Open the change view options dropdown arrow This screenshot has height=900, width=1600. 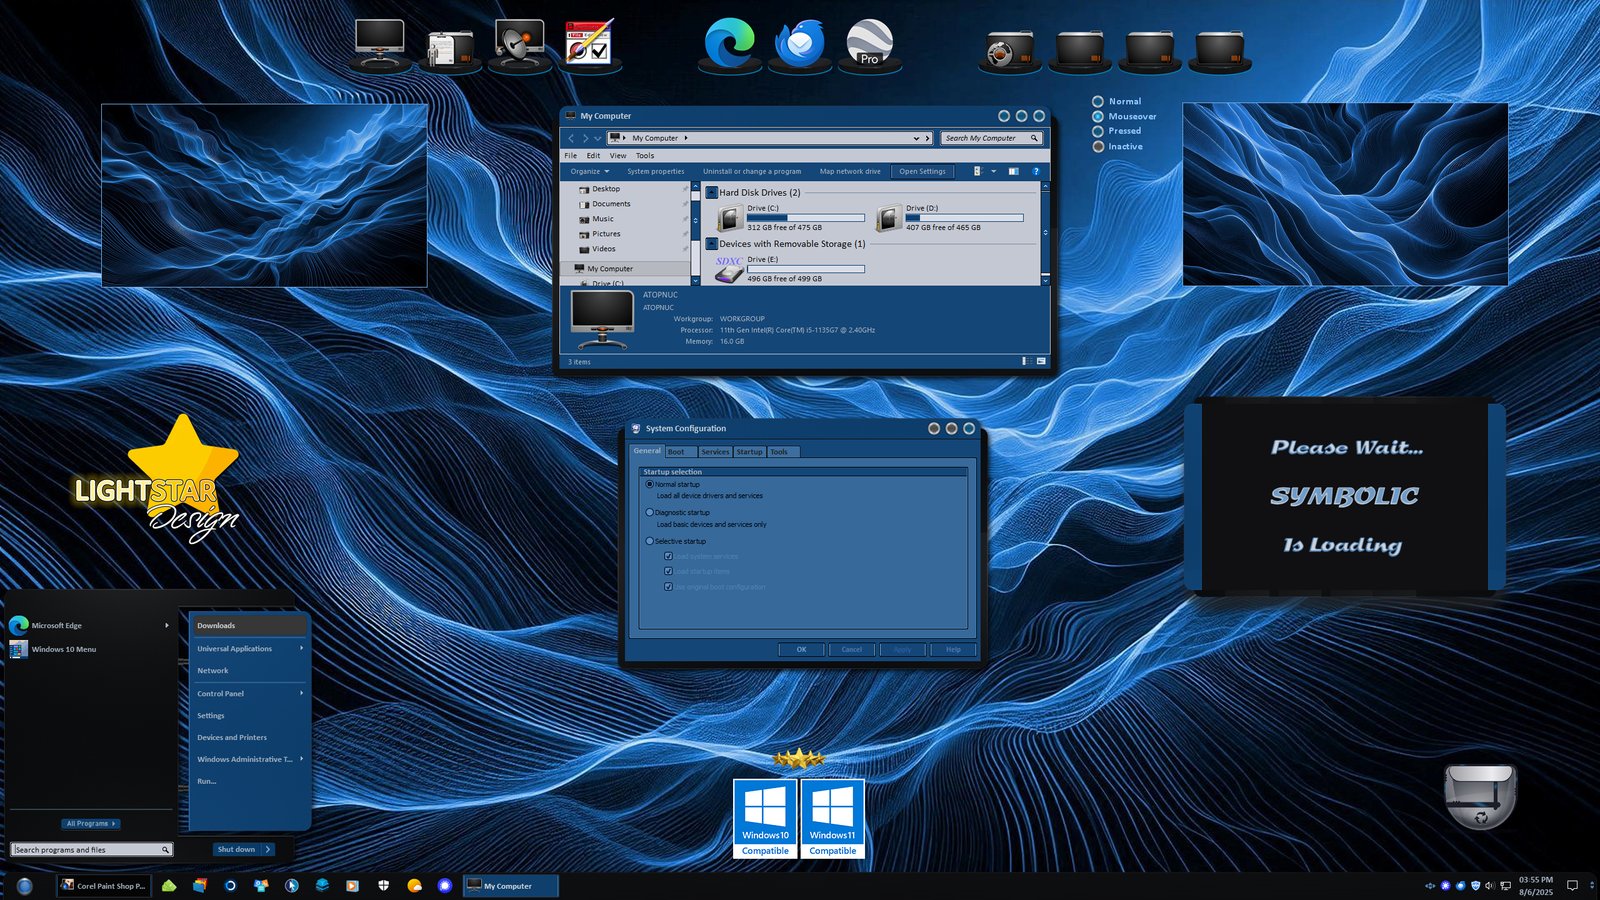(993, 171)
